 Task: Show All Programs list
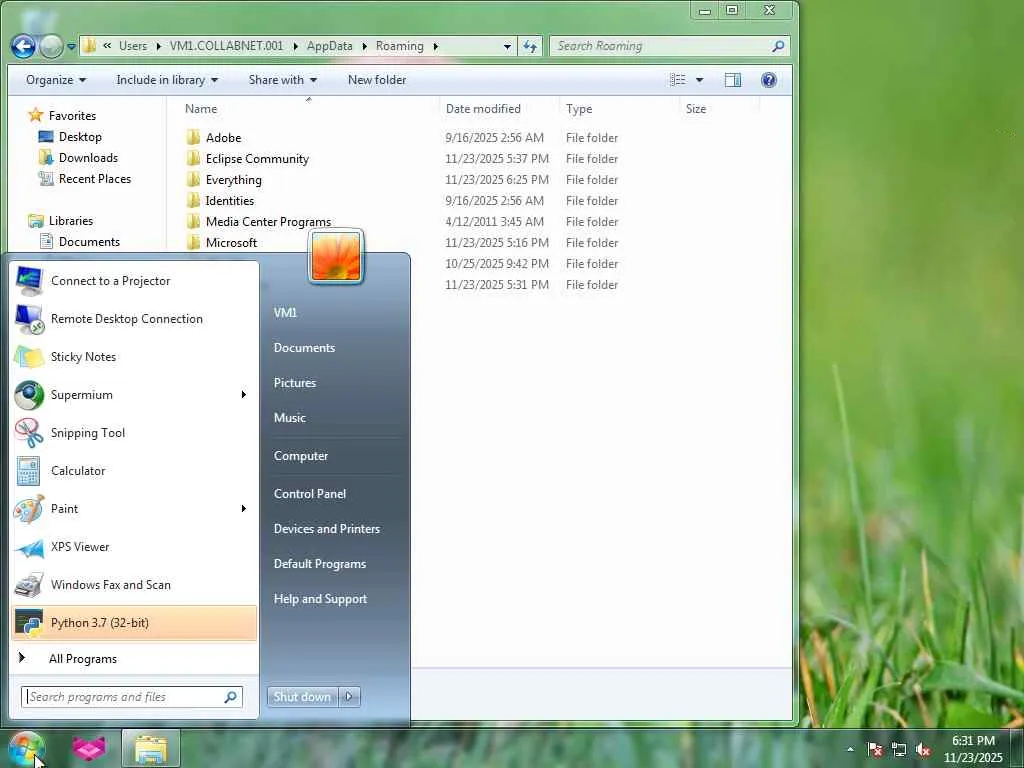pos(83,659)
